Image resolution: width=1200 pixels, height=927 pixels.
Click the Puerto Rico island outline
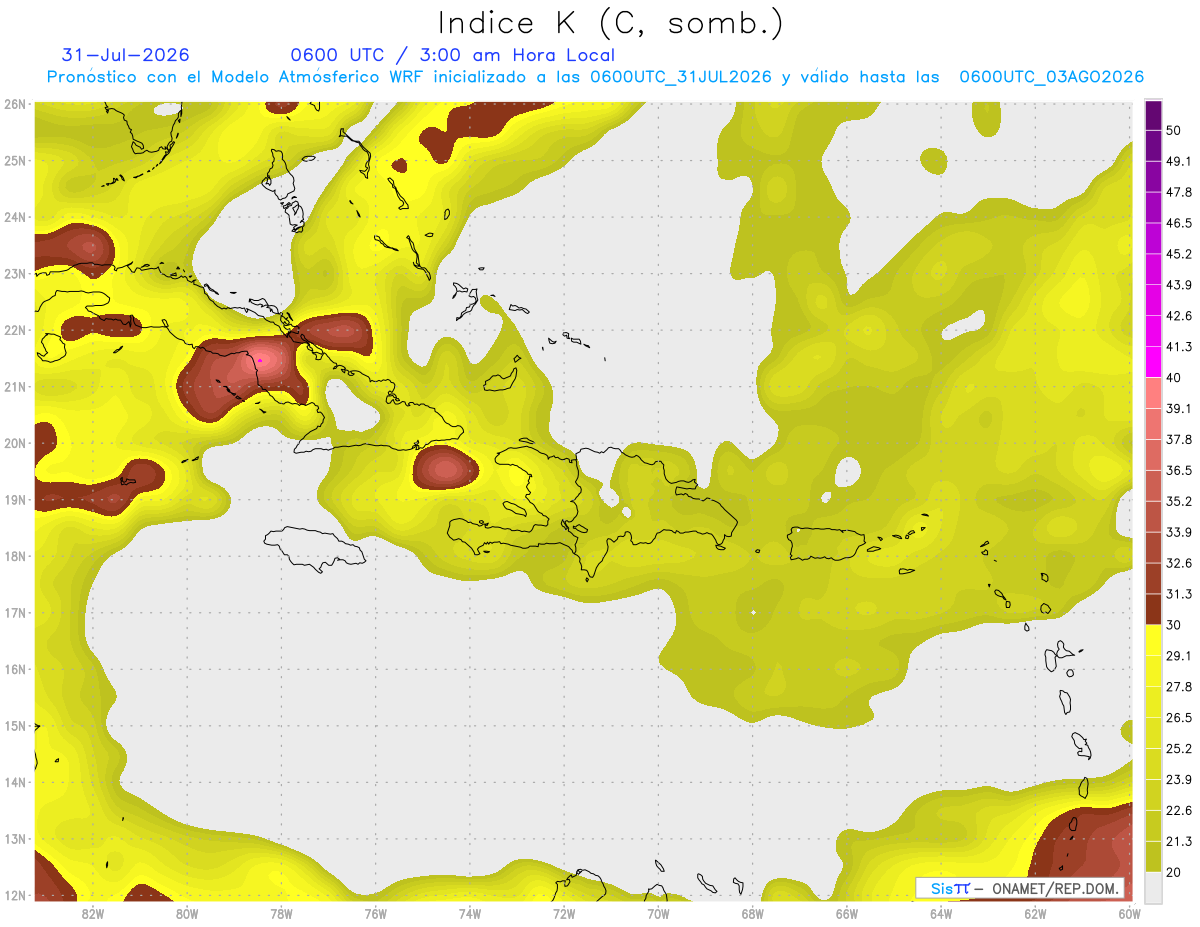(x=827, y=543)
